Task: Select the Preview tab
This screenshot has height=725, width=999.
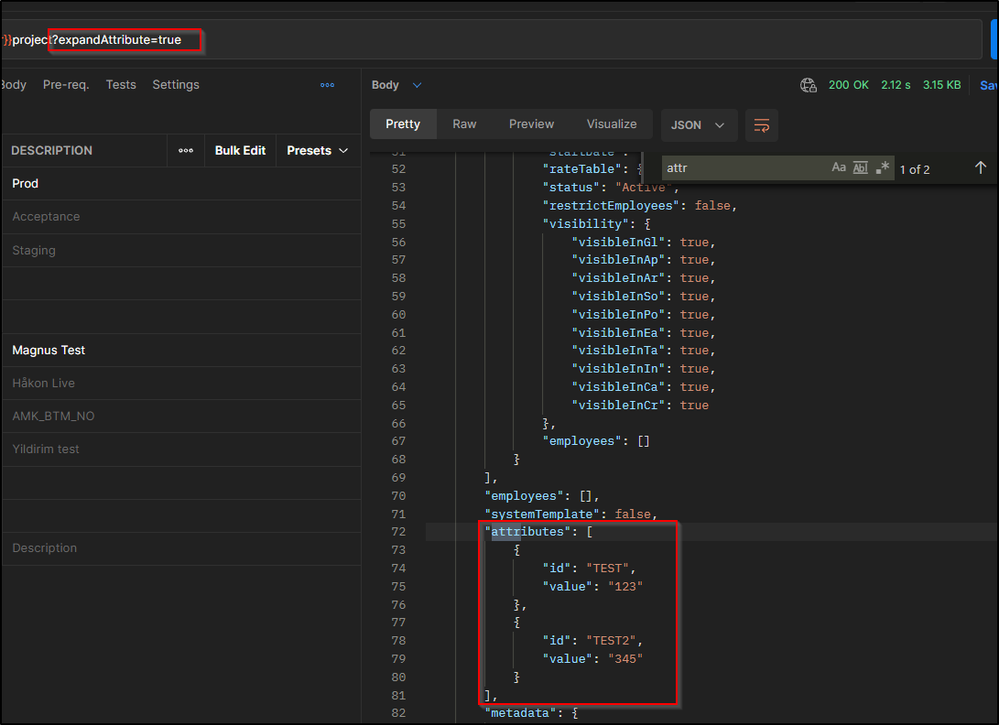Action: (531, 124)
